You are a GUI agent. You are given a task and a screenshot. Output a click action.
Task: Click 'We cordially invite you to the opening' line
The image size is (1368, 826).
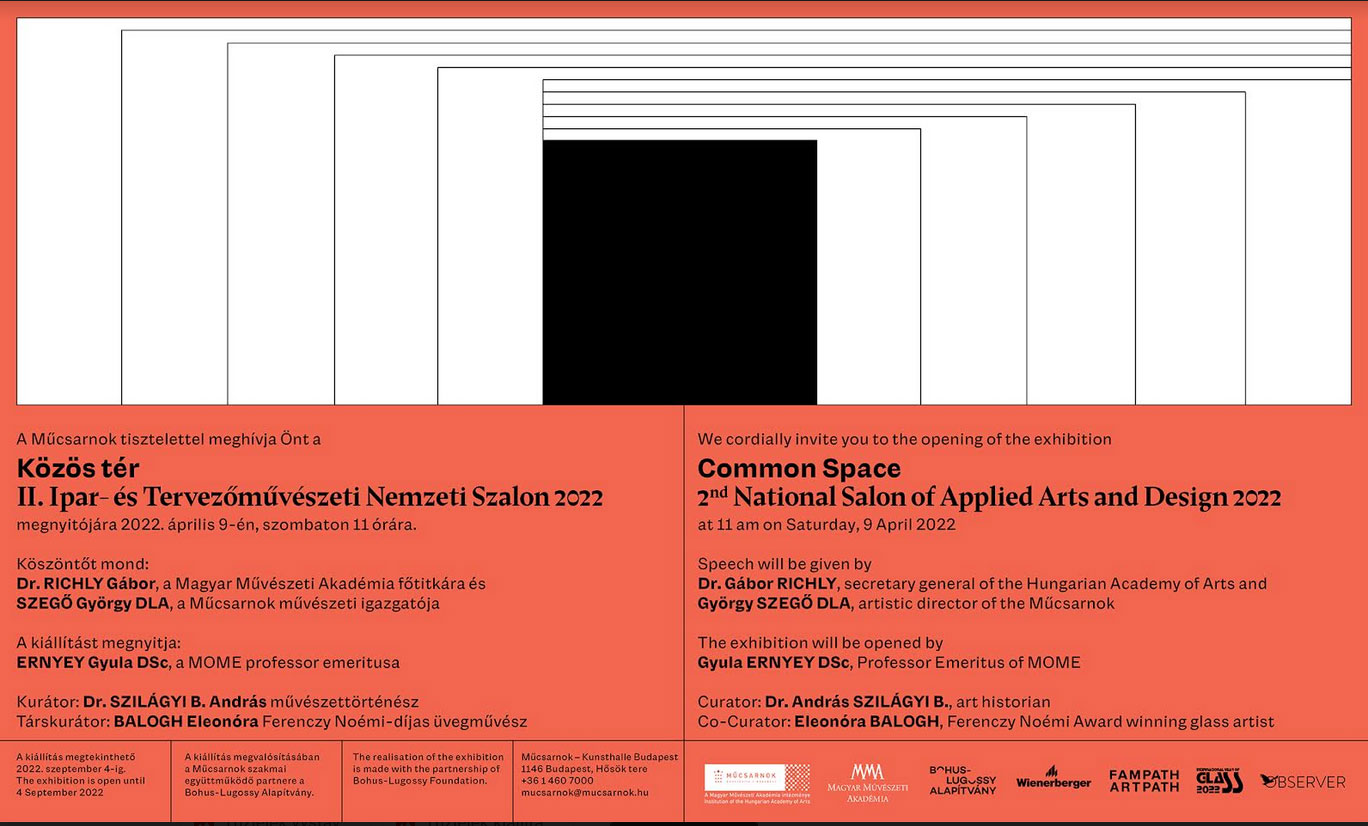905,439
